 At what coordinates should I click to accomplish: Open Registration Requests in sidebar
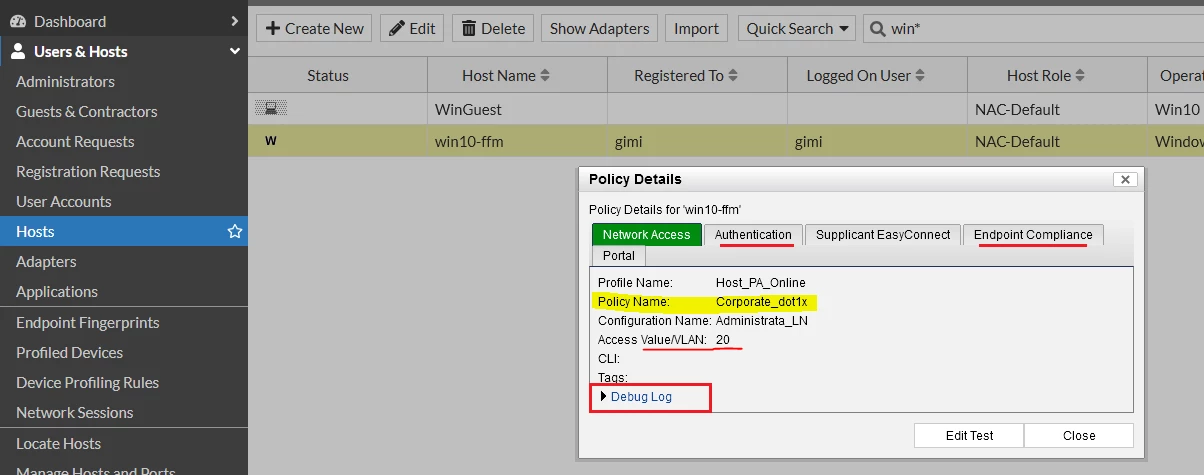(x=88, y=171)
